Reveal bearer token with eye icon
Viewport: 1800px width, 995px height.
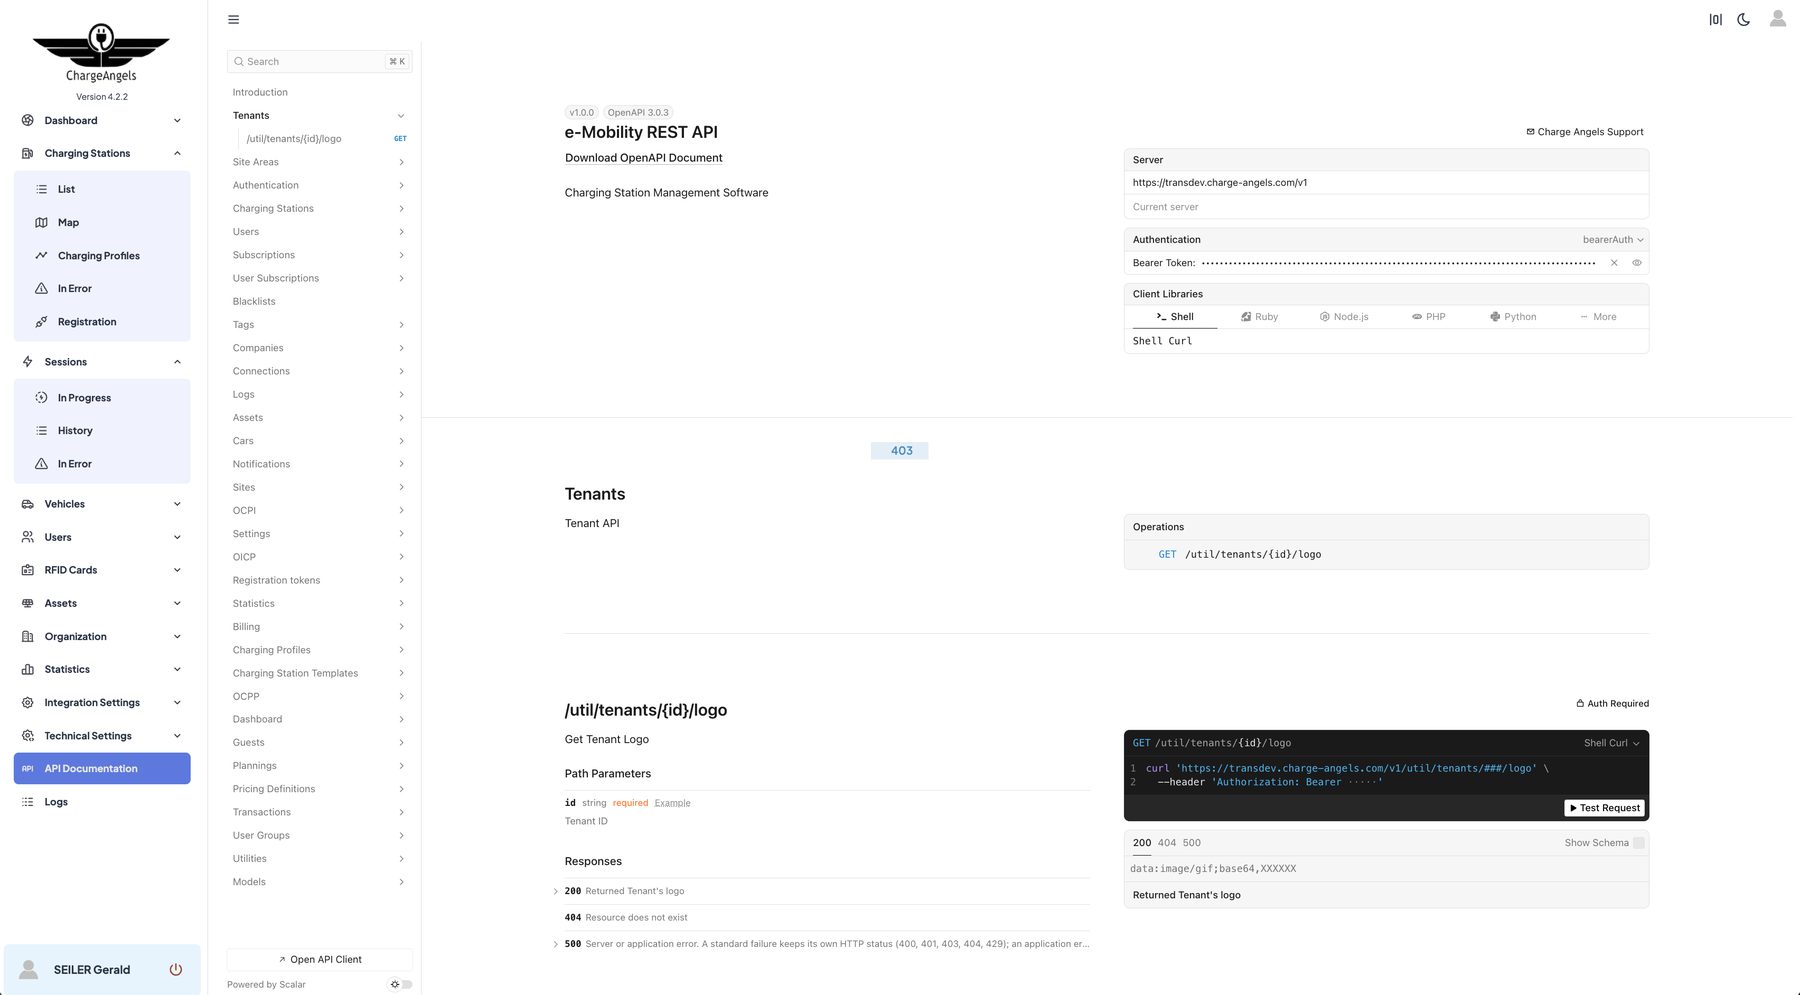[x=1637, y=263]
